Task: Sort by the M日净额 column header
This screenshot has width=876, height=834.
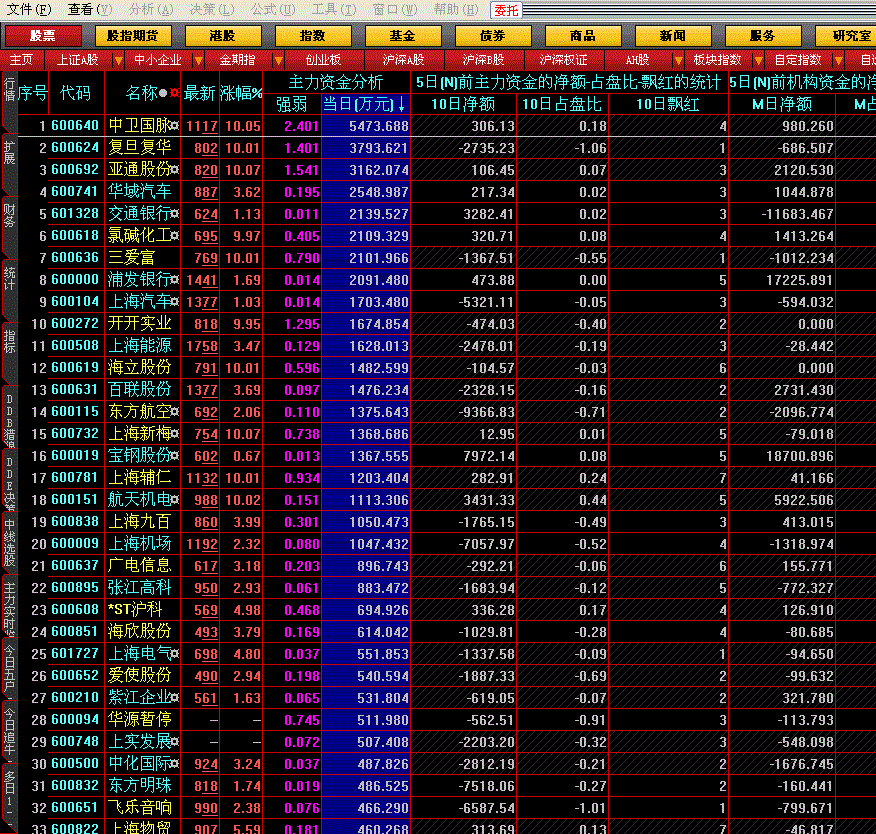Action: (782, 104)
